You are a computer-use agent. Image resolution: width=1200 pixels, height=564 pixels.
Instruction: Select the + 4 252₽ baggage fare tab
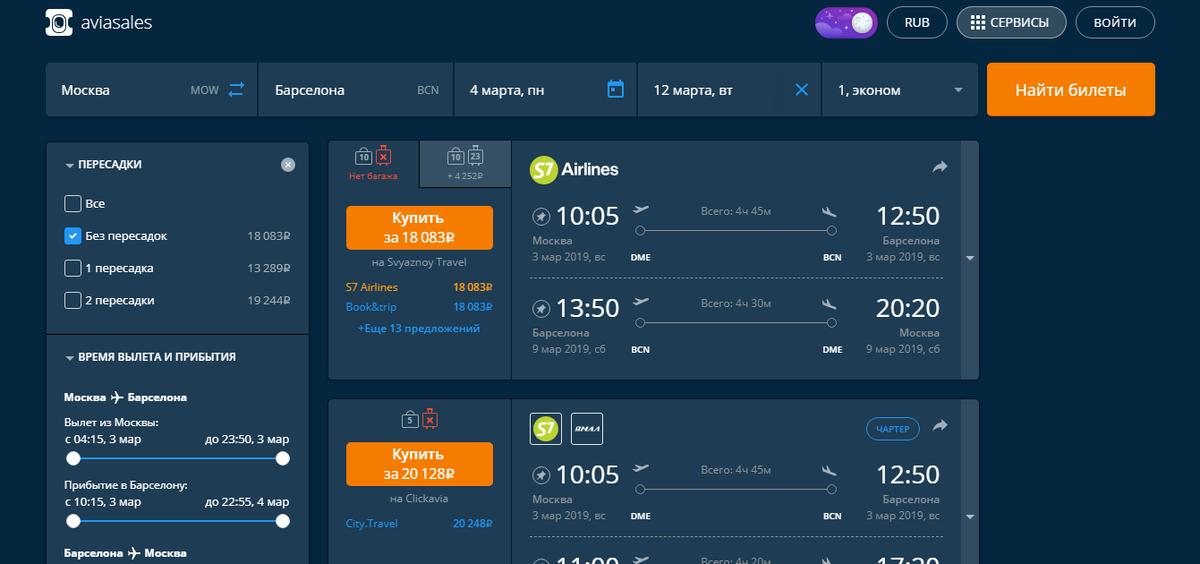point(465,164)
